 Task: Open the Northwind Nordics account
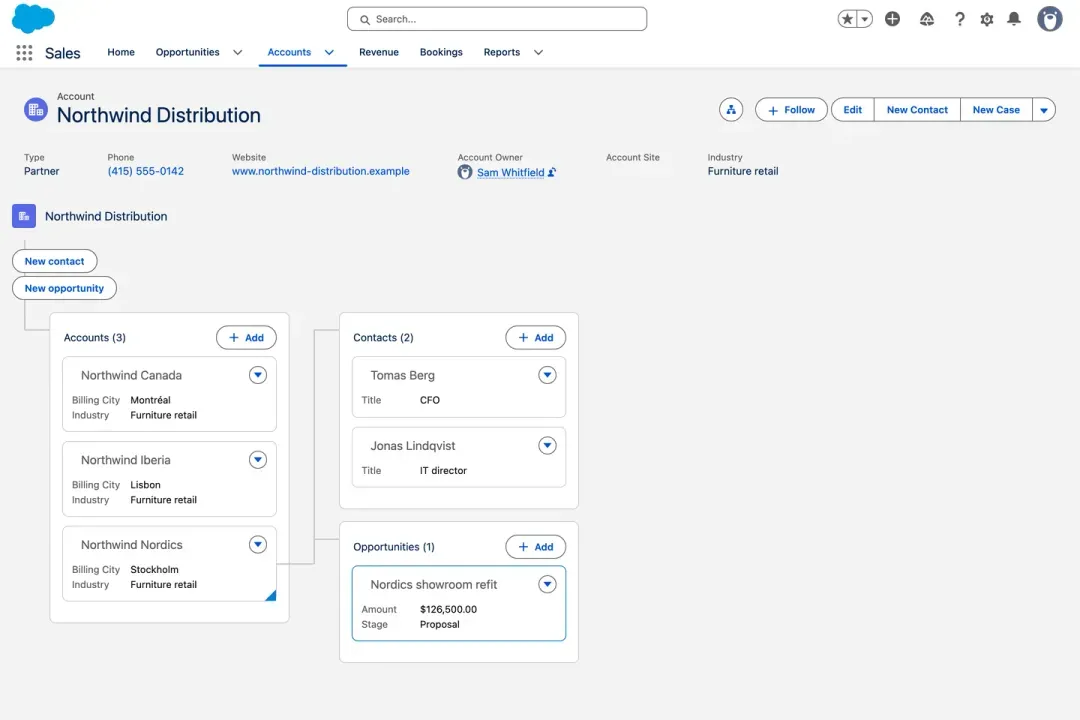tap(132, 545)
